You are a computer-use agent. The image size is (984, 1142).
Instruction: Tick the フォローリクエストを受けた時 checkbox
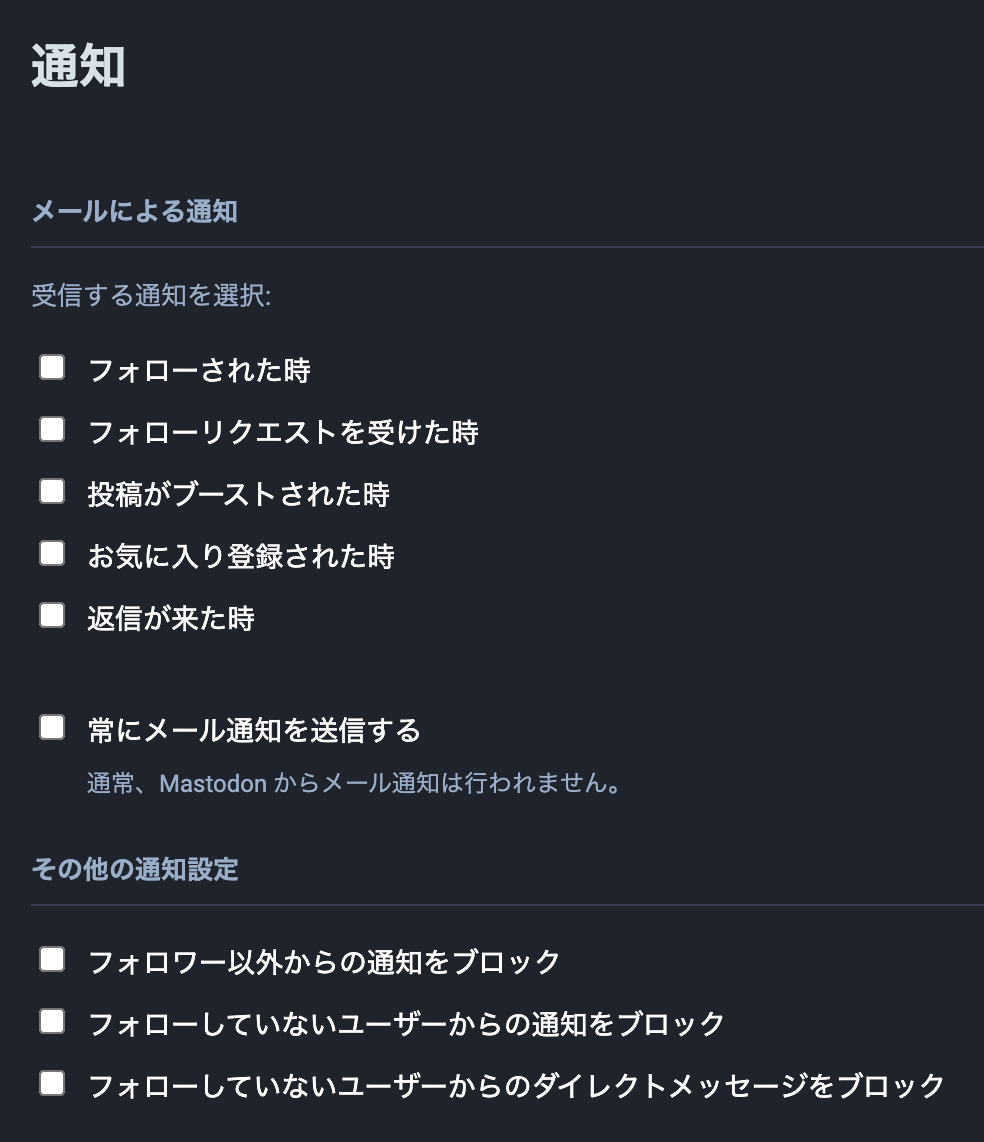(x=52, y=430)
